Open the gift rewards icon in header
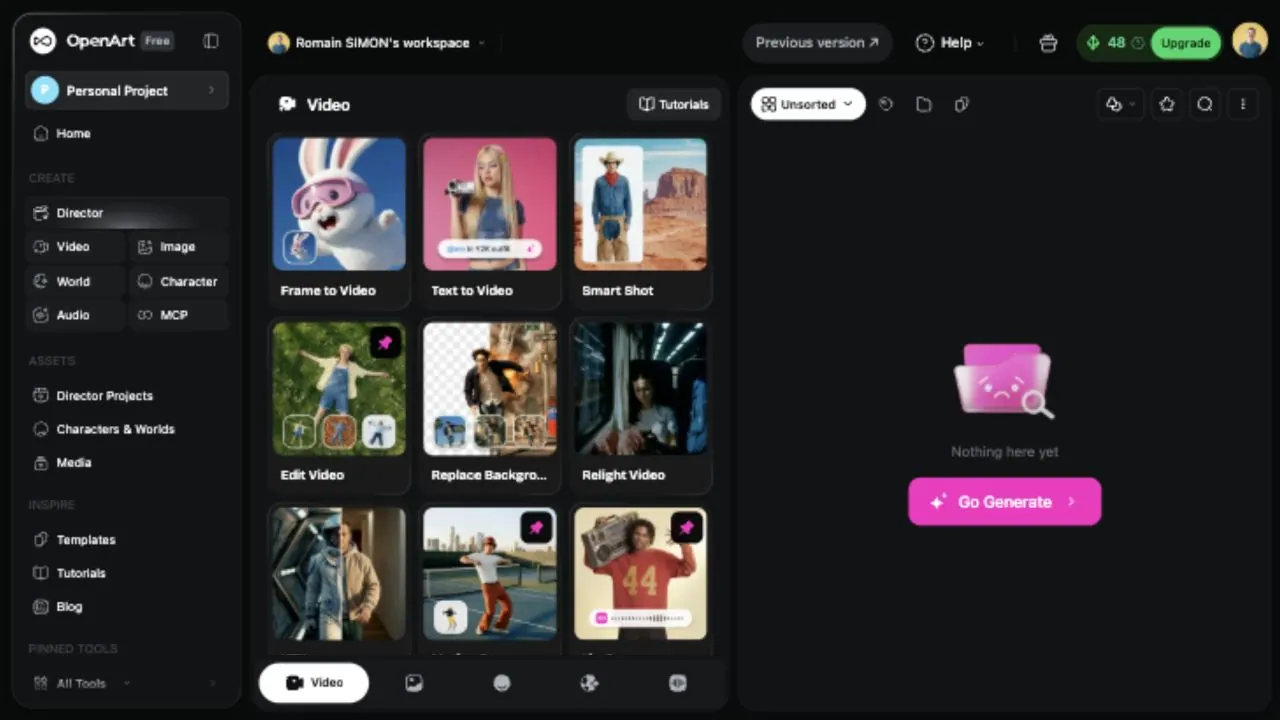This screenshot has width=1280, height=720. [x=1048, y=43]
